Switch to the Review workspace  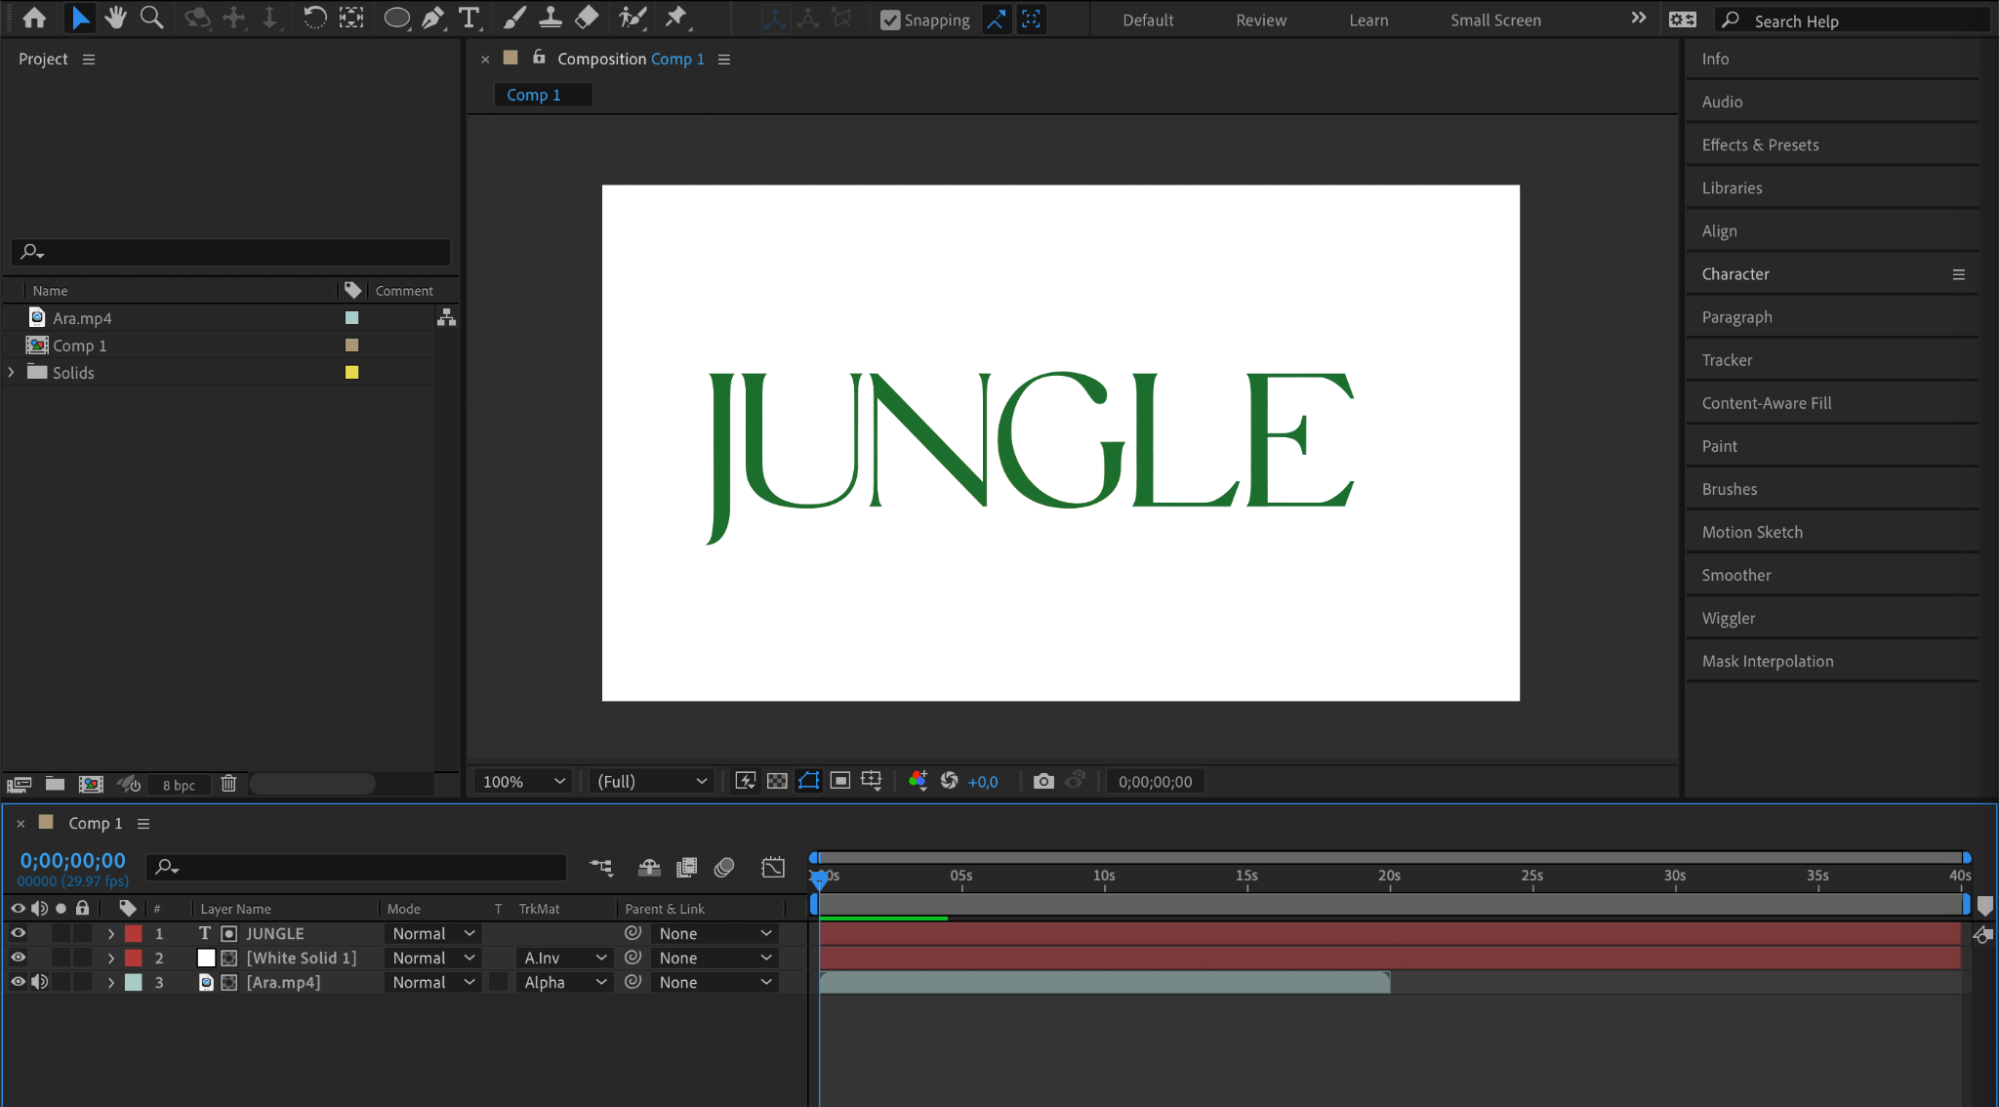[1260, 20]
